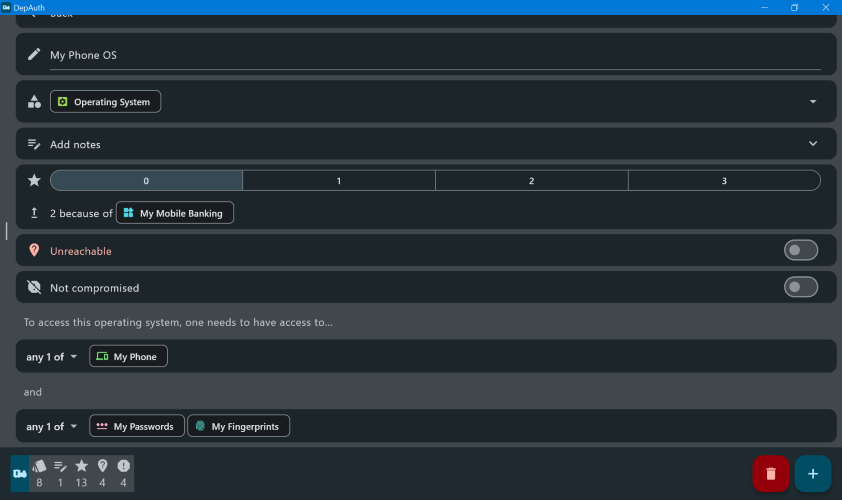This screenshot has height=500, width=842.
Task: Toggle the Not compromised switch
Action: [801, 287]
